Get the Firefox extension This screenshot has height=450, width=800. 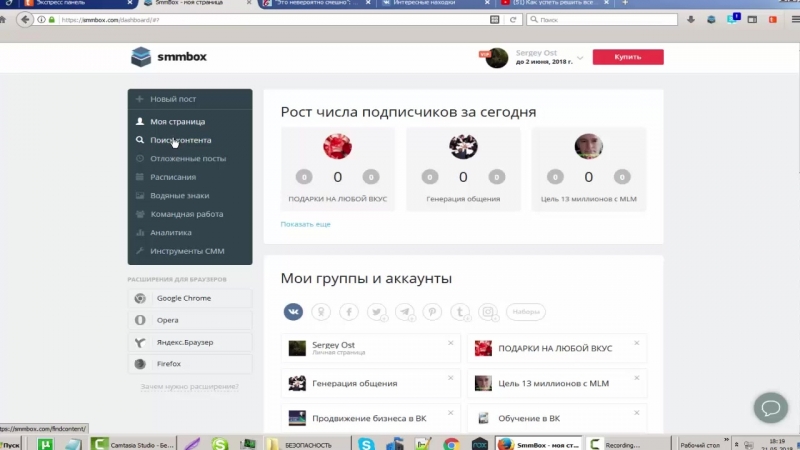[190, 364]
